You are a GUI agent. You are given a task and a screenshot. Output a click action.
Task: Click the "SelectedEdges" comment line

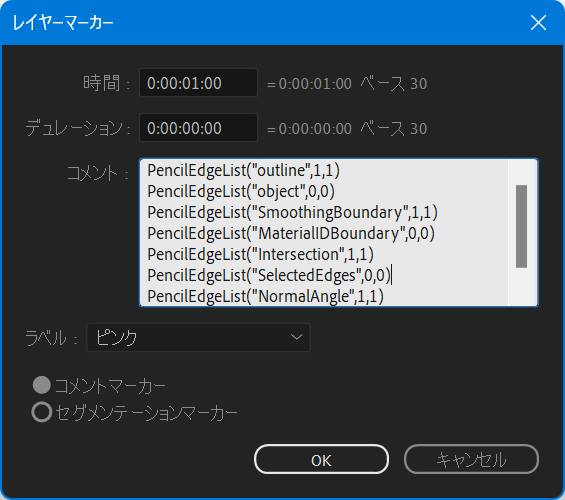pyautogui.click(x=269, y=275)
